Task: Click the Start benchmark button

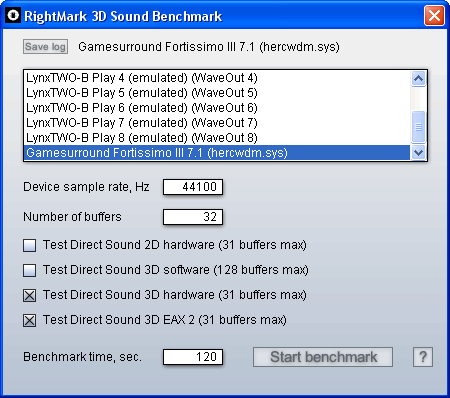Action: (323, 357)
